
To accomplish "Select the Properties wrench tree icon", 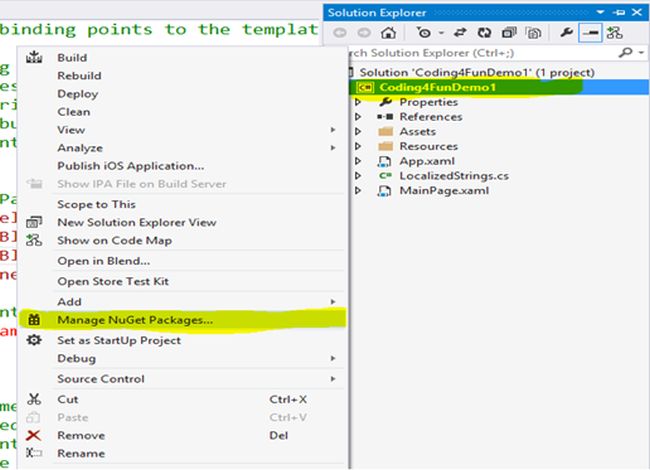I will click(x=386, y=102).
